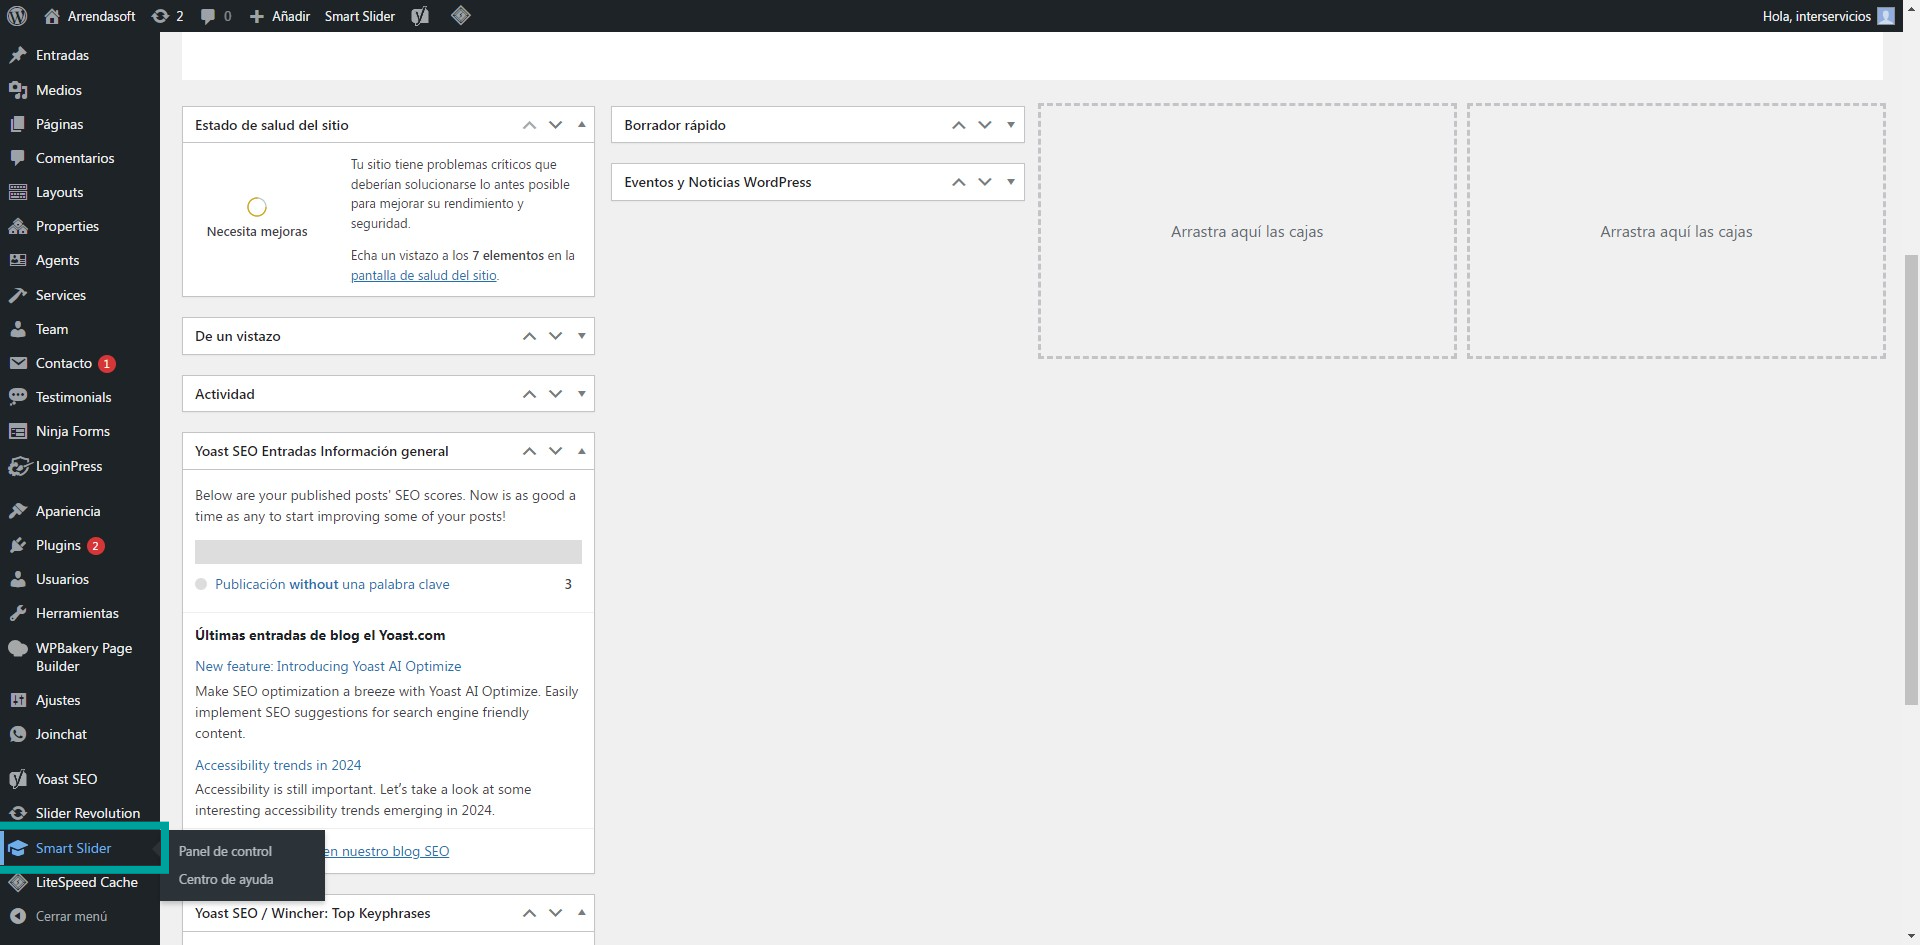
Task: Select Panel de control in the Smart Slider submenu
Action: coord(225,851)
